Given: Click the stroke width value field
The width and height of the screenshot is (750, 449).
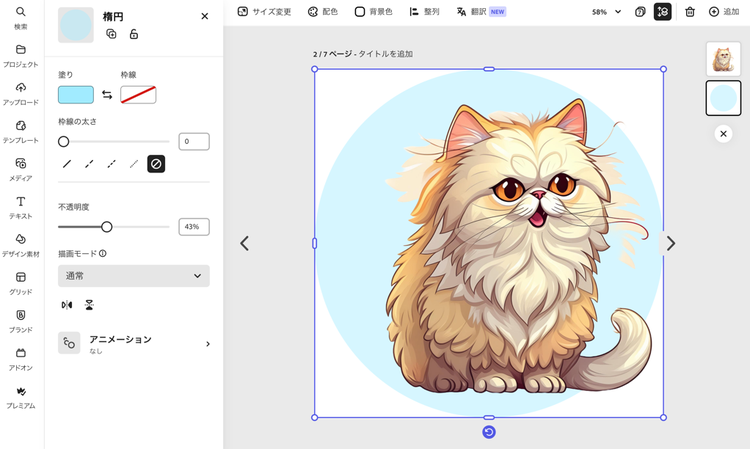Looking at the screenshot, I should click(x=194, y=142).
